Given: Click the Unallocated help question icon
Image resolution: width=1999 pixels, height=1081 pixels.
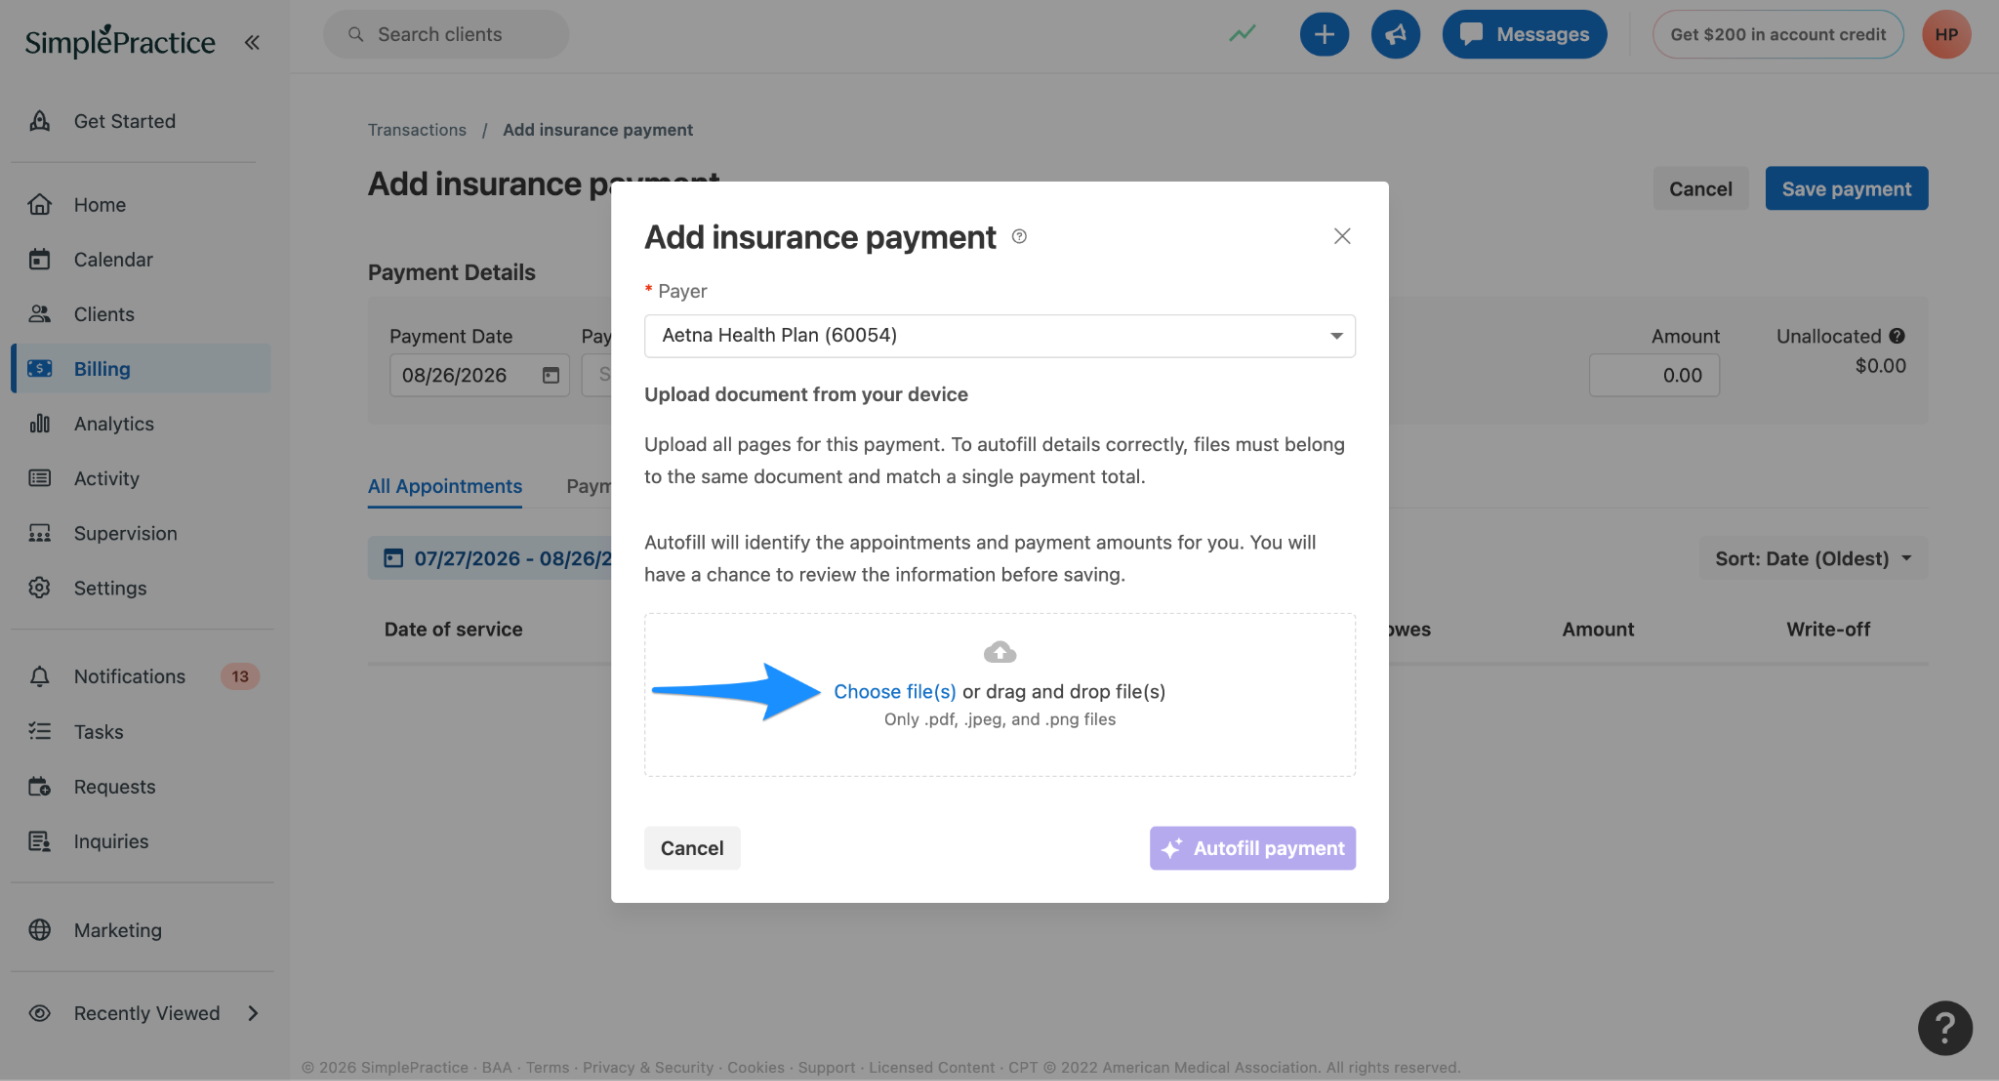Looking at the screenshot, I should coord(1897,337).
